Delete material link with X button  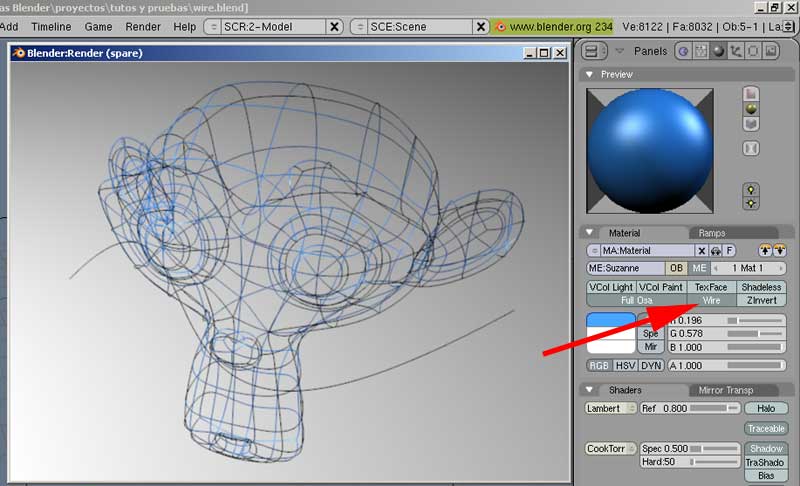coord(702,250)
